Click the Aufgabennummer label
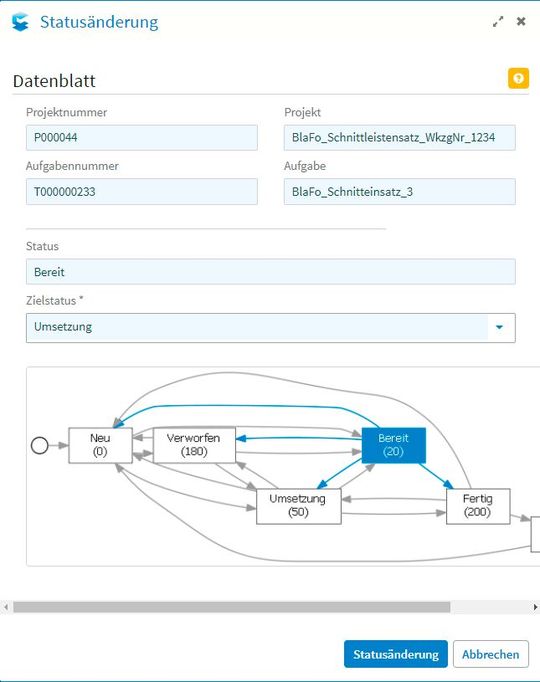The height and width of the screenshot is (682, 540). tap(72, 166)
